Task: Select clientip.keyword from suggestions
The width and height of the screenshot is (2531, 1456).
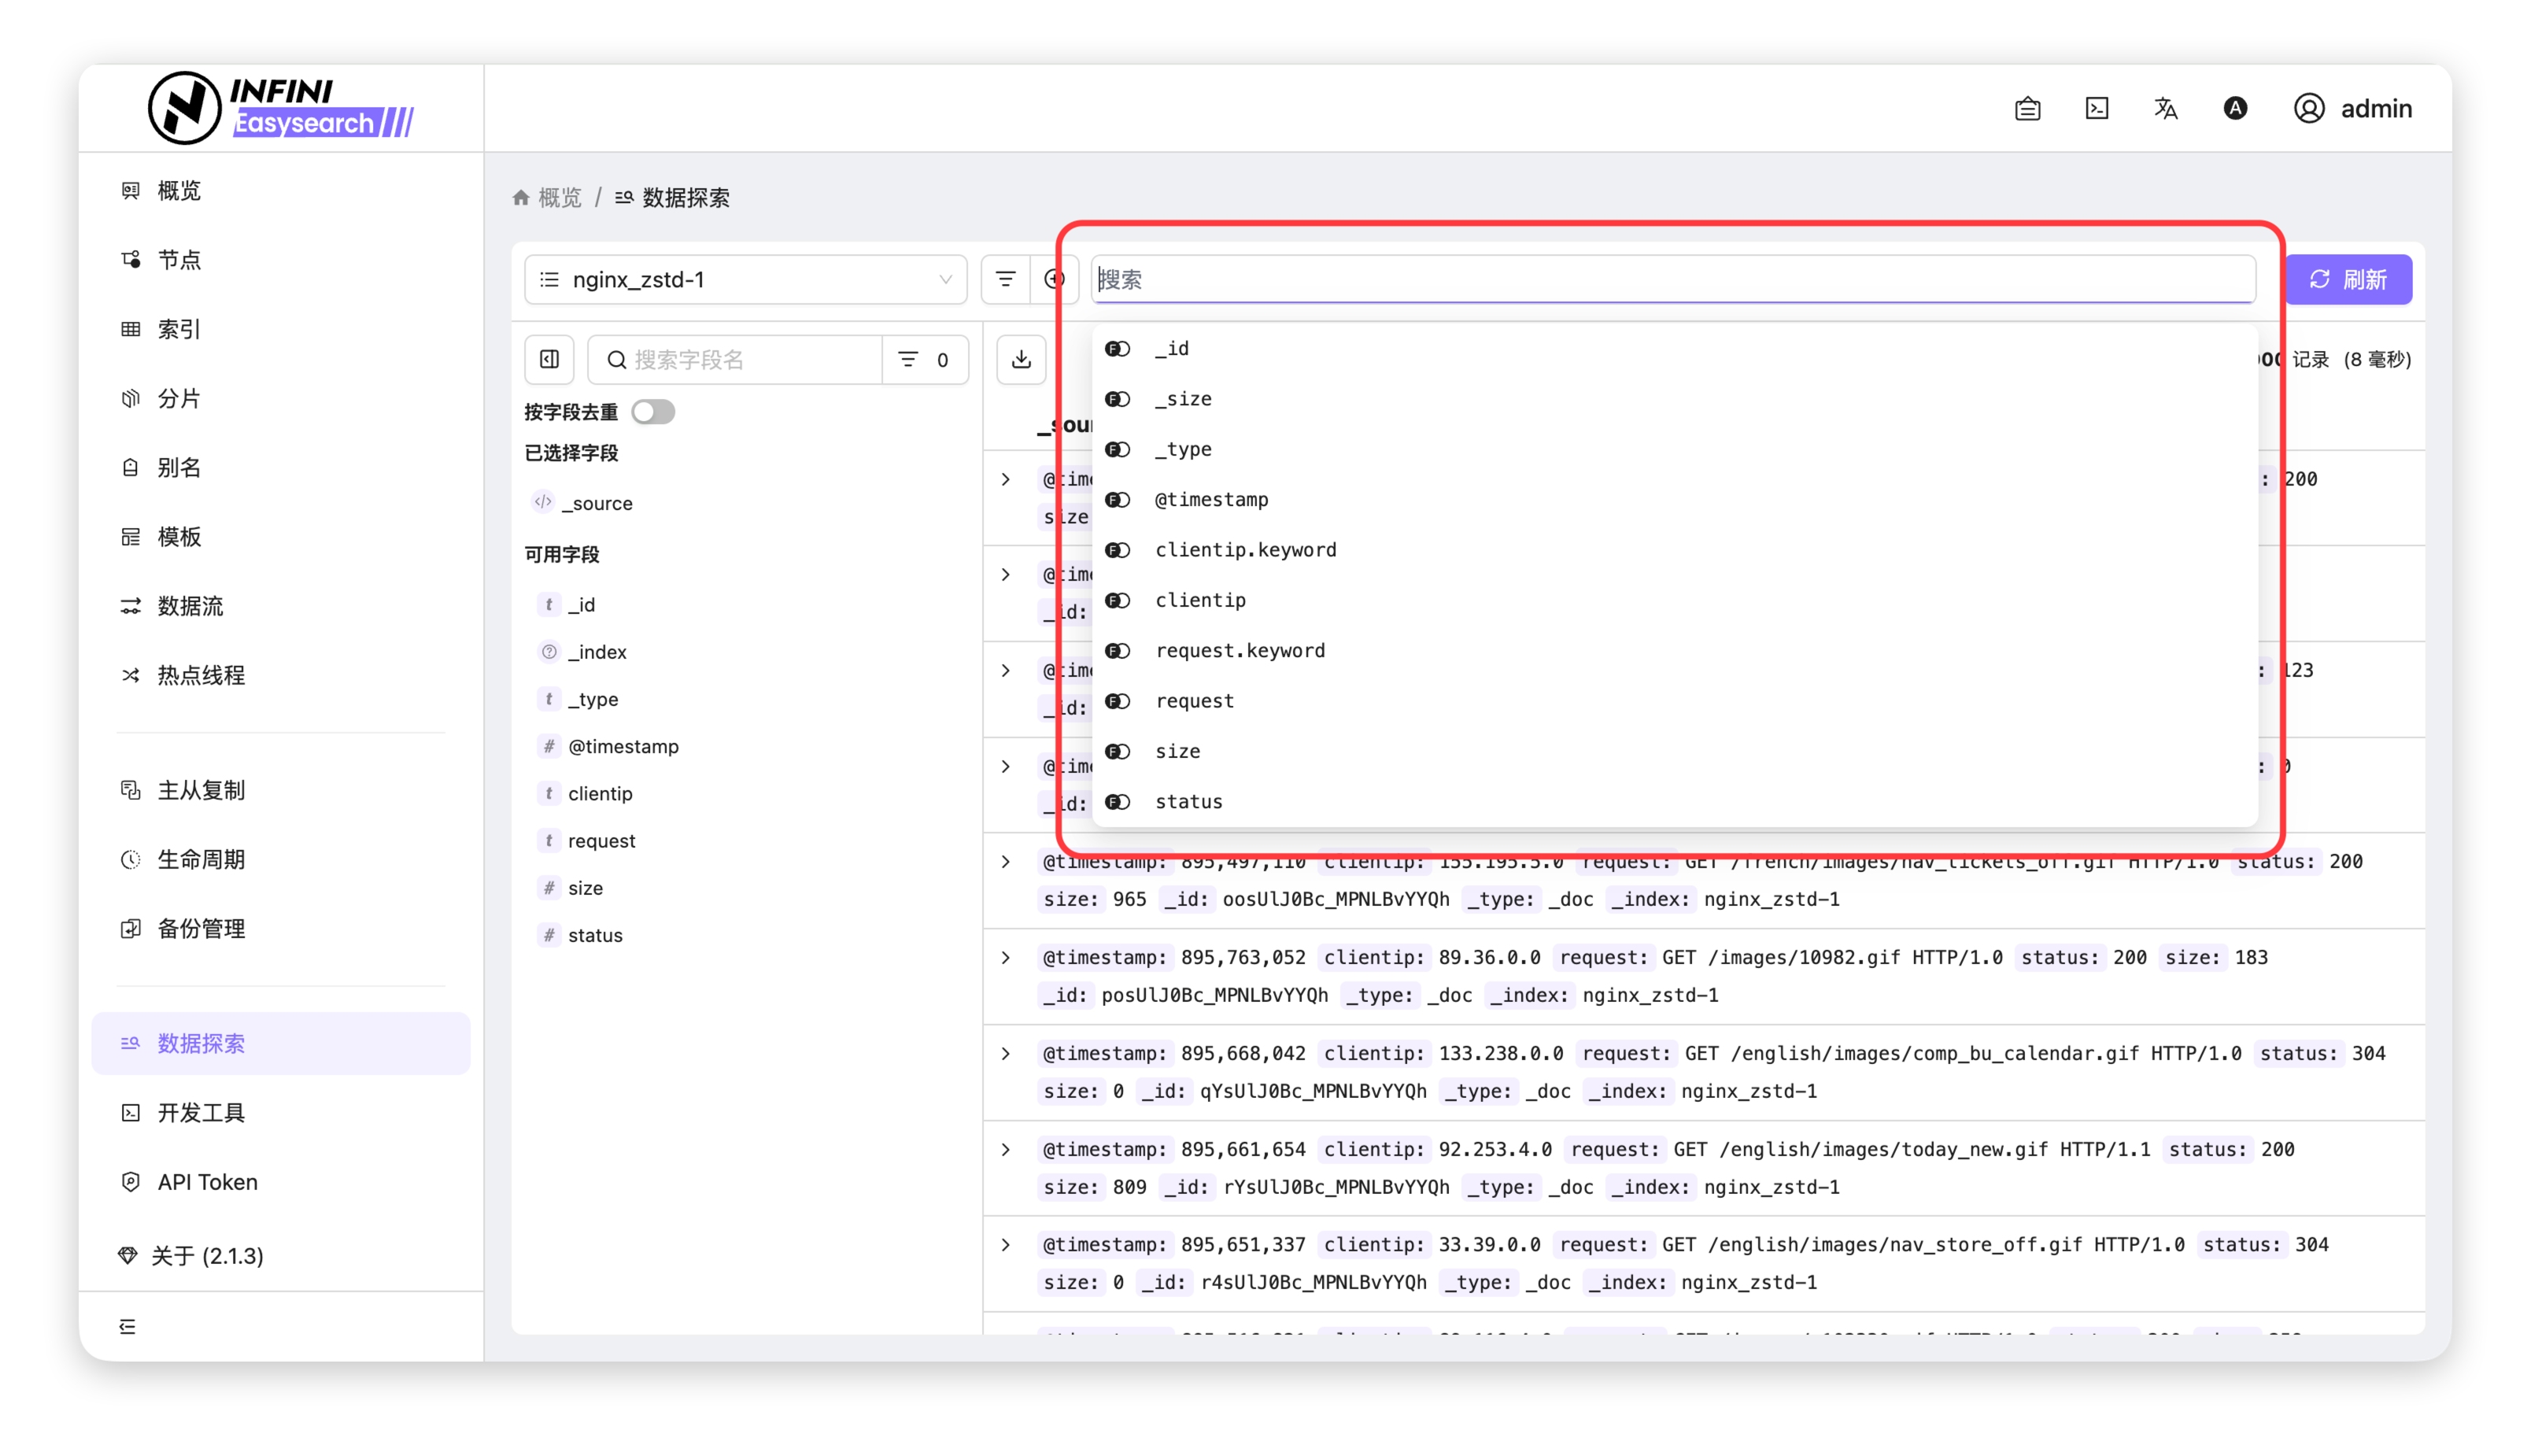Action: [1245, 550]
